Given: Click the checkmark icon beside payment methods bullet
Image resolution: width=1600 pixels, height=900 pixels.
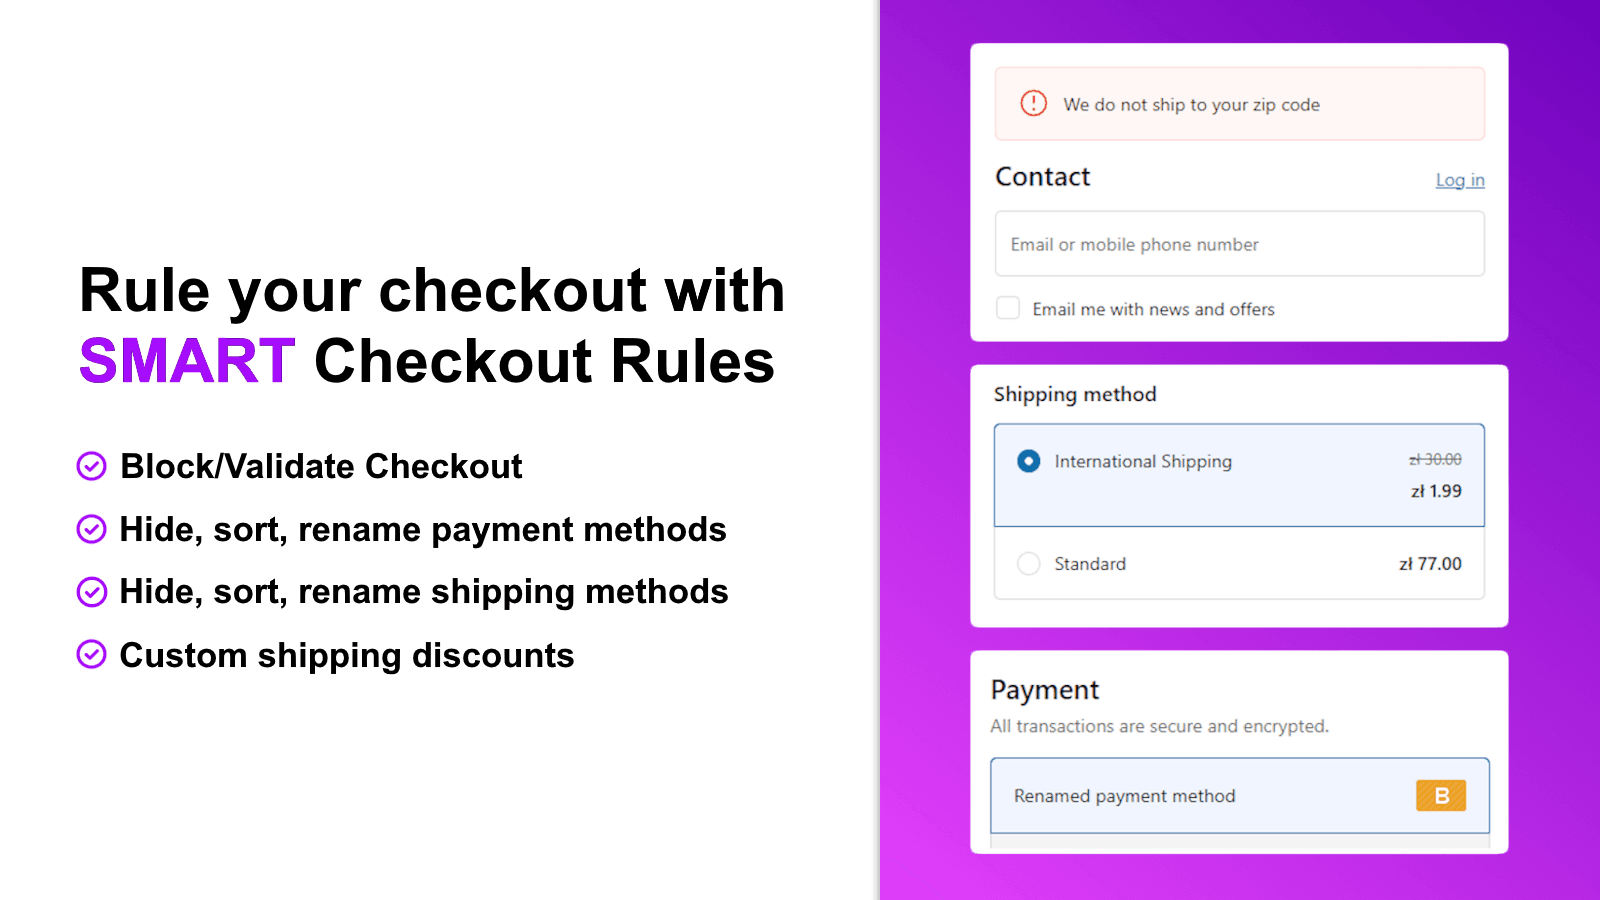Looking at the screenshot, I should click(91, 529).
